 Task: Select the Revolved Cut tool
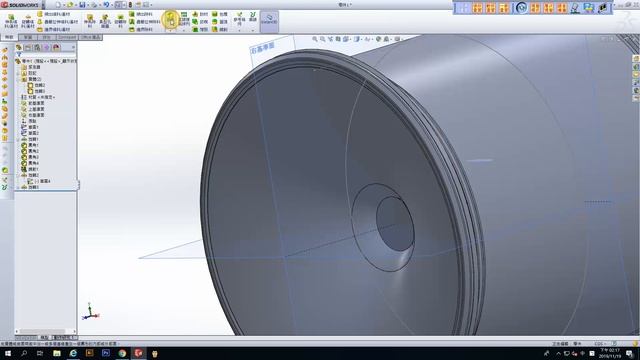pos(120,21)
